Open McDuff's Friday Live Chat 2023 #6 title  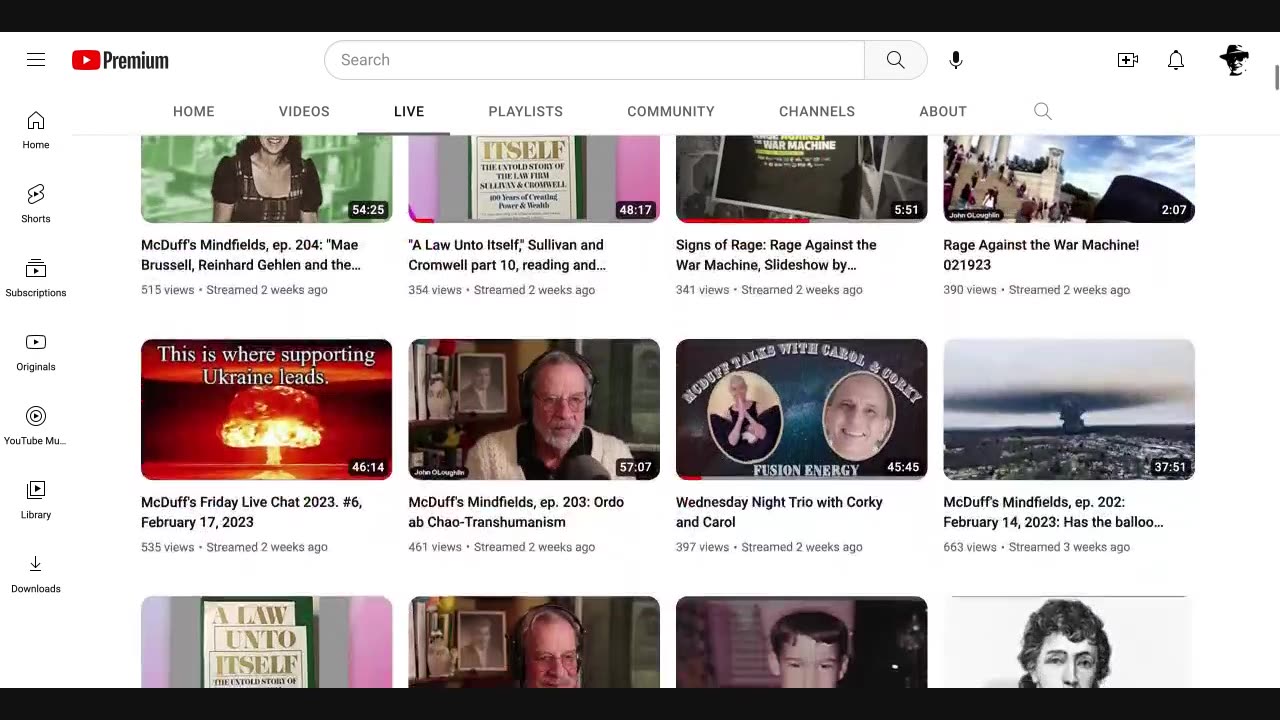(x=251, y=512)
